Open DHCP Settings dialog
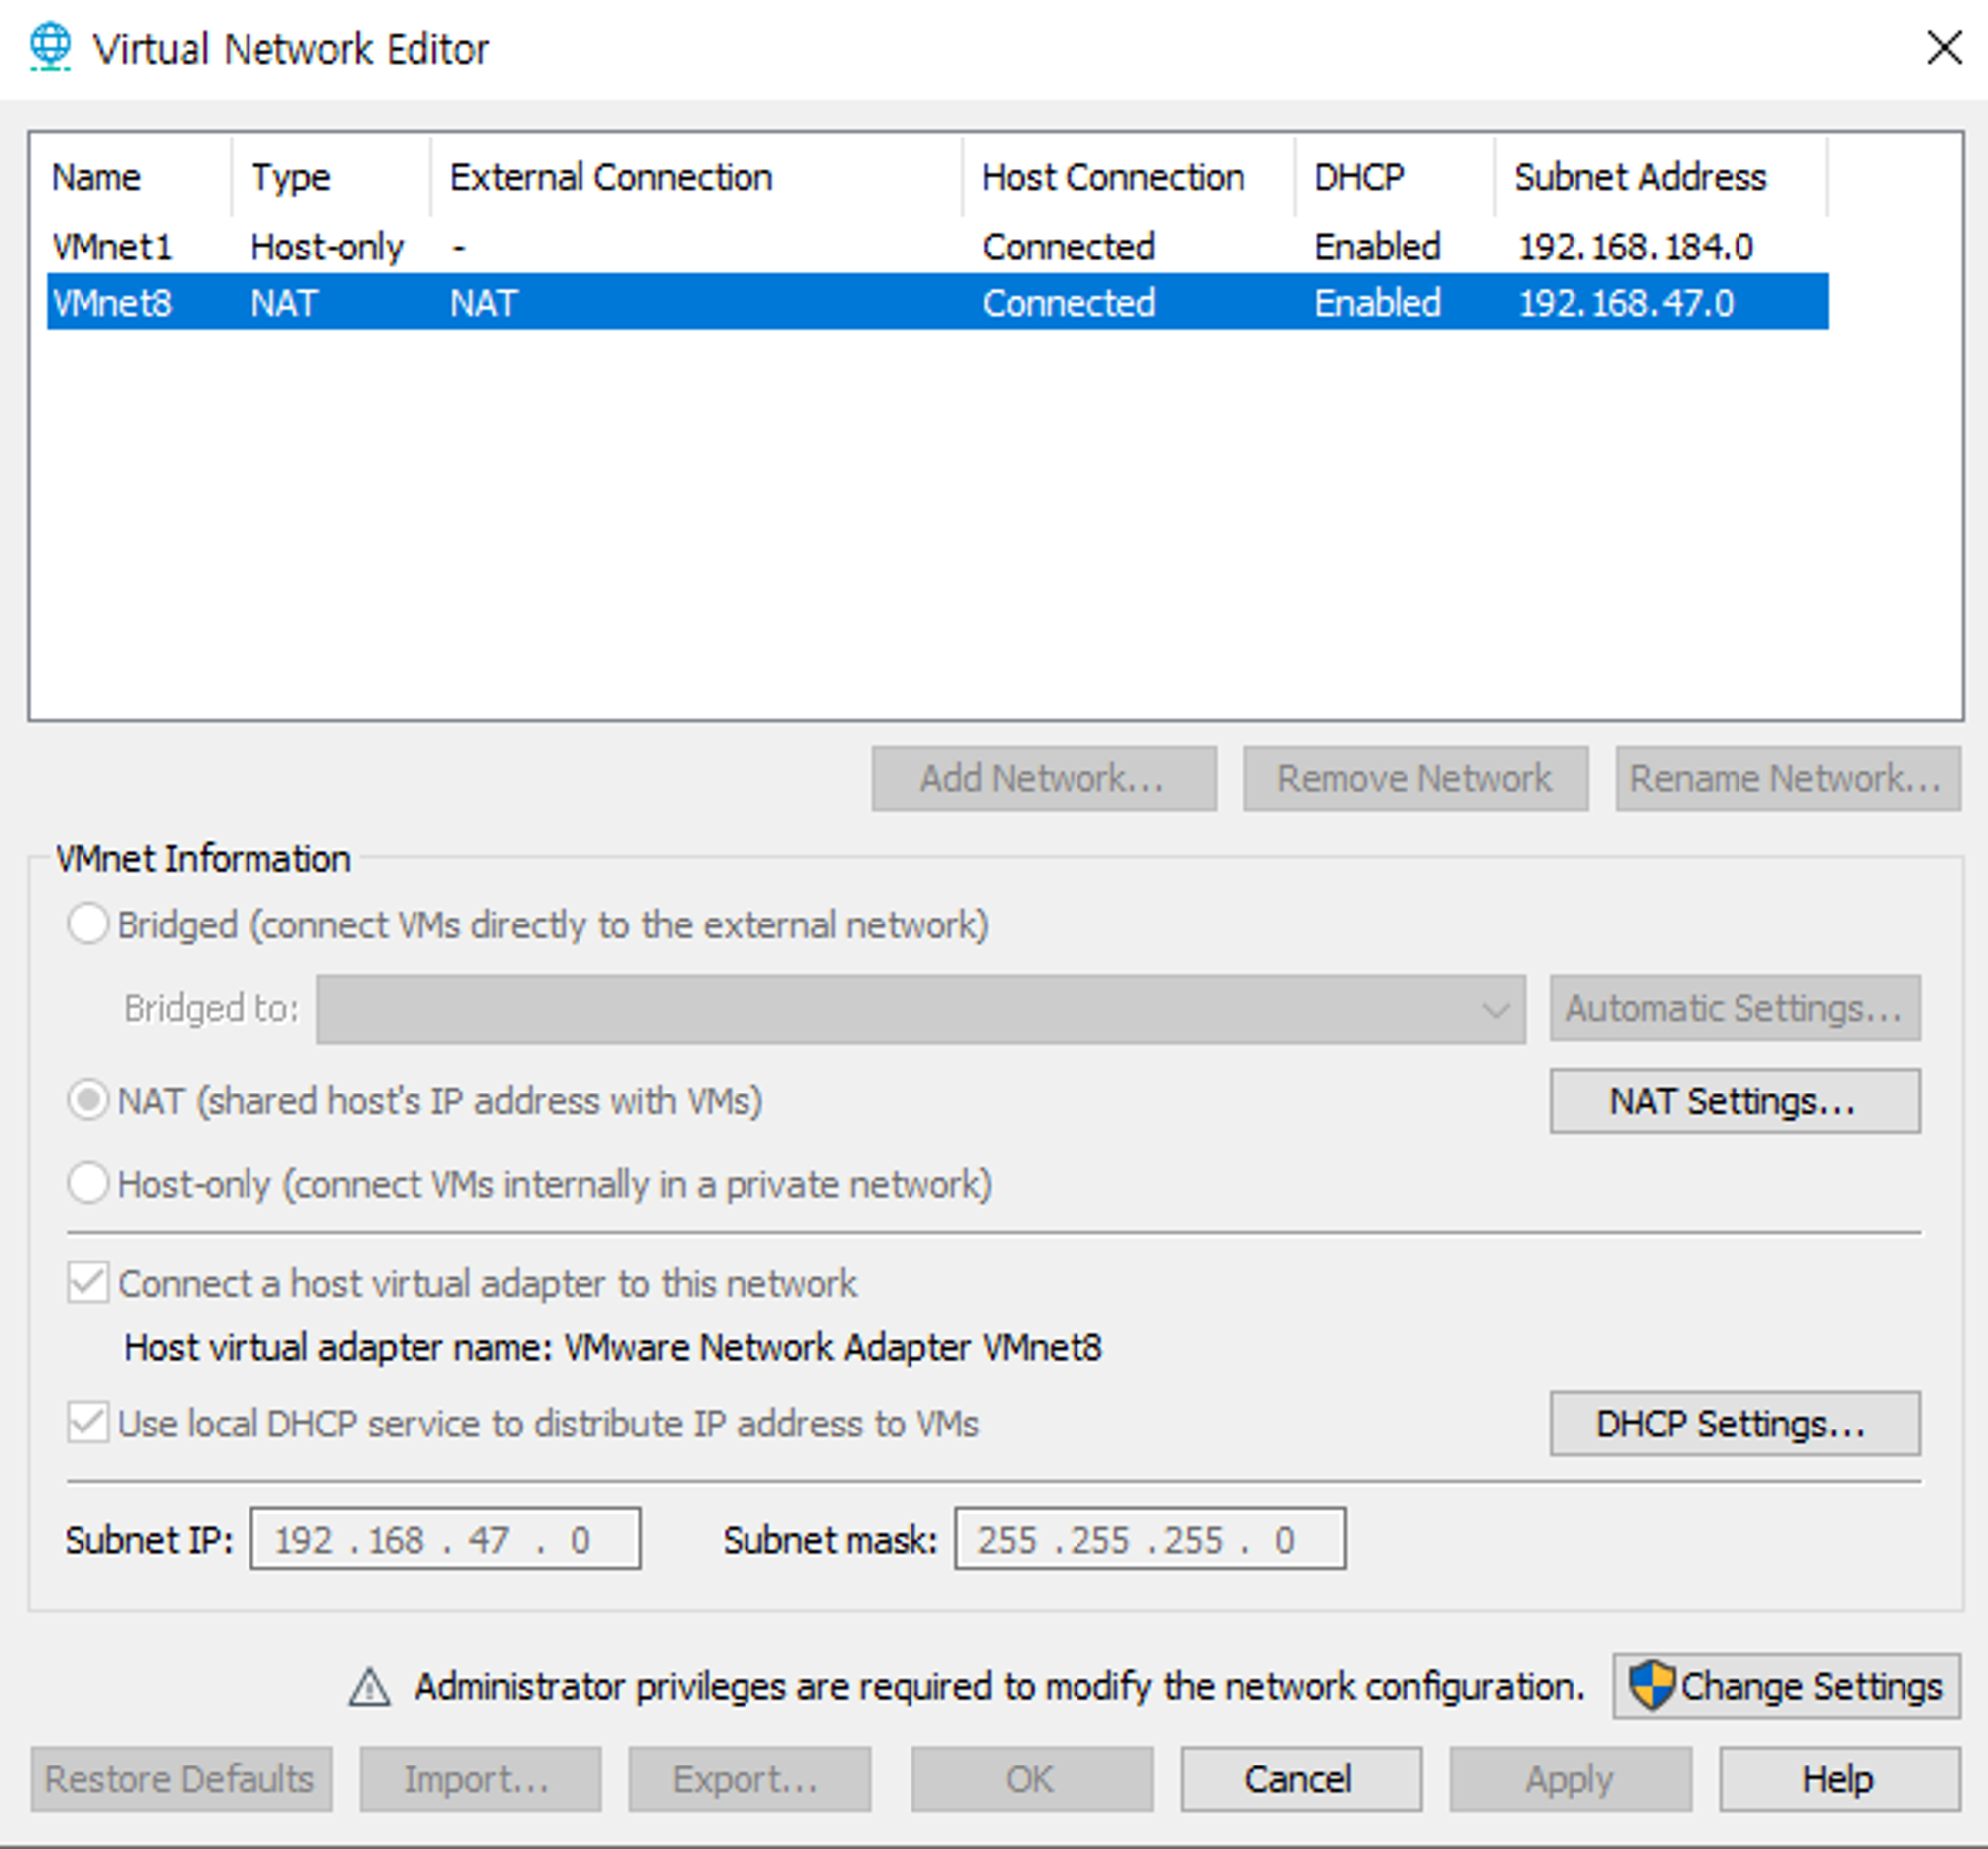The width and height of the screenshot is (1988, 1849). point(1734,1423)
